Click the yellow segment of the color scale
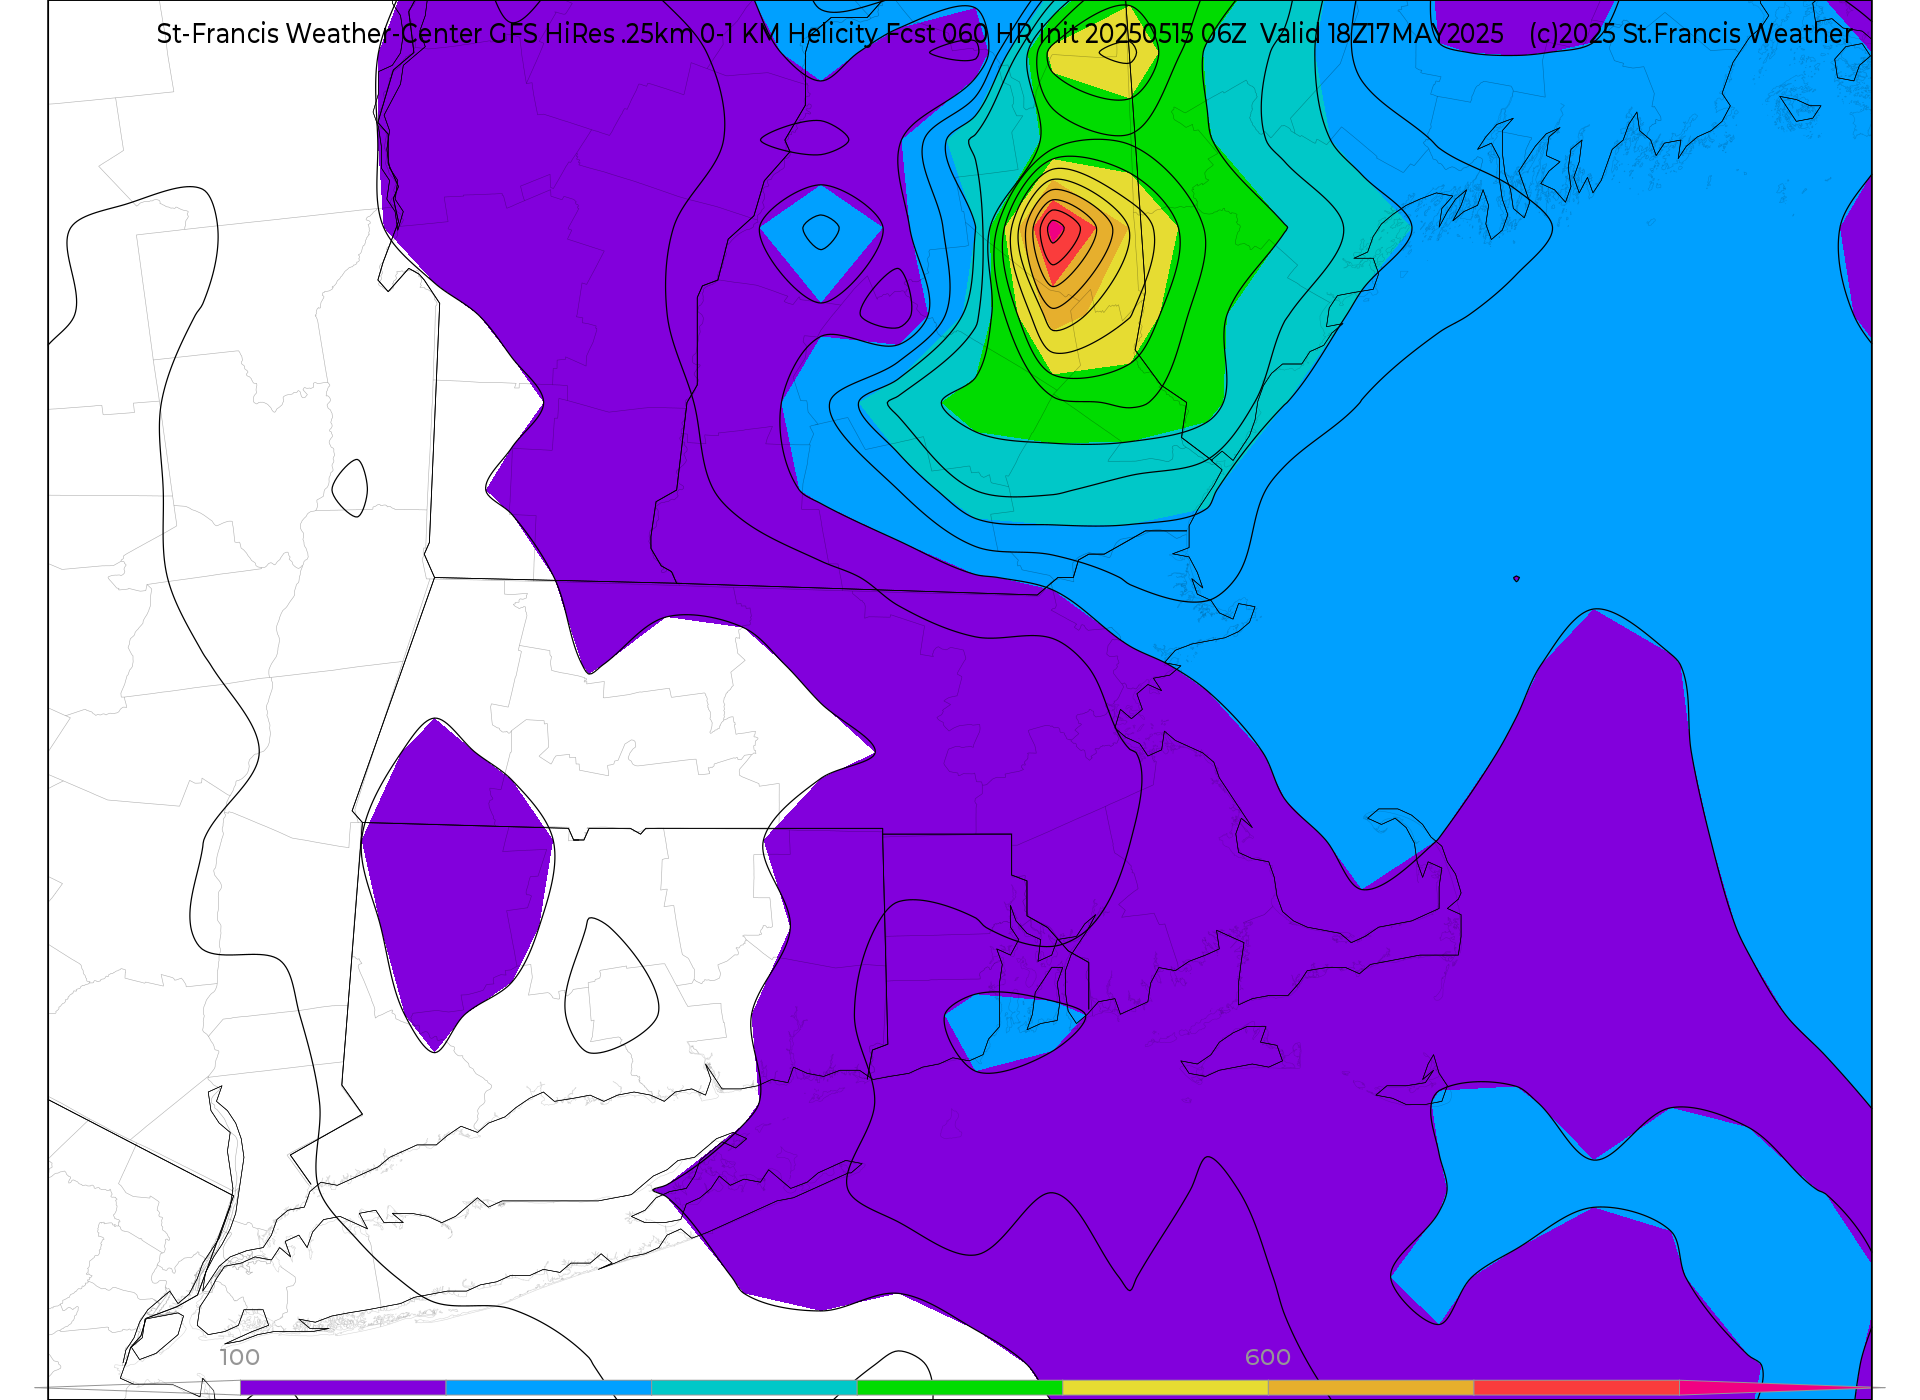1920x1400 pixels. [1165, 1387]
